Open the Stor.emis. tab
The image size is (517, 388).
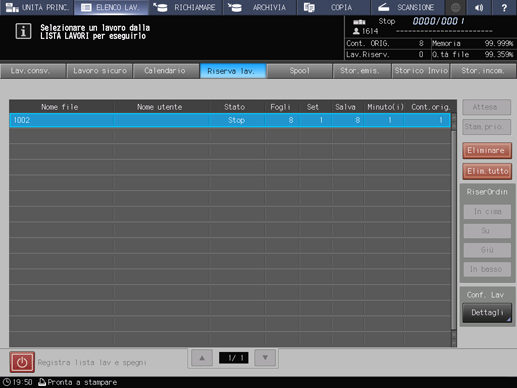point(361,71)
